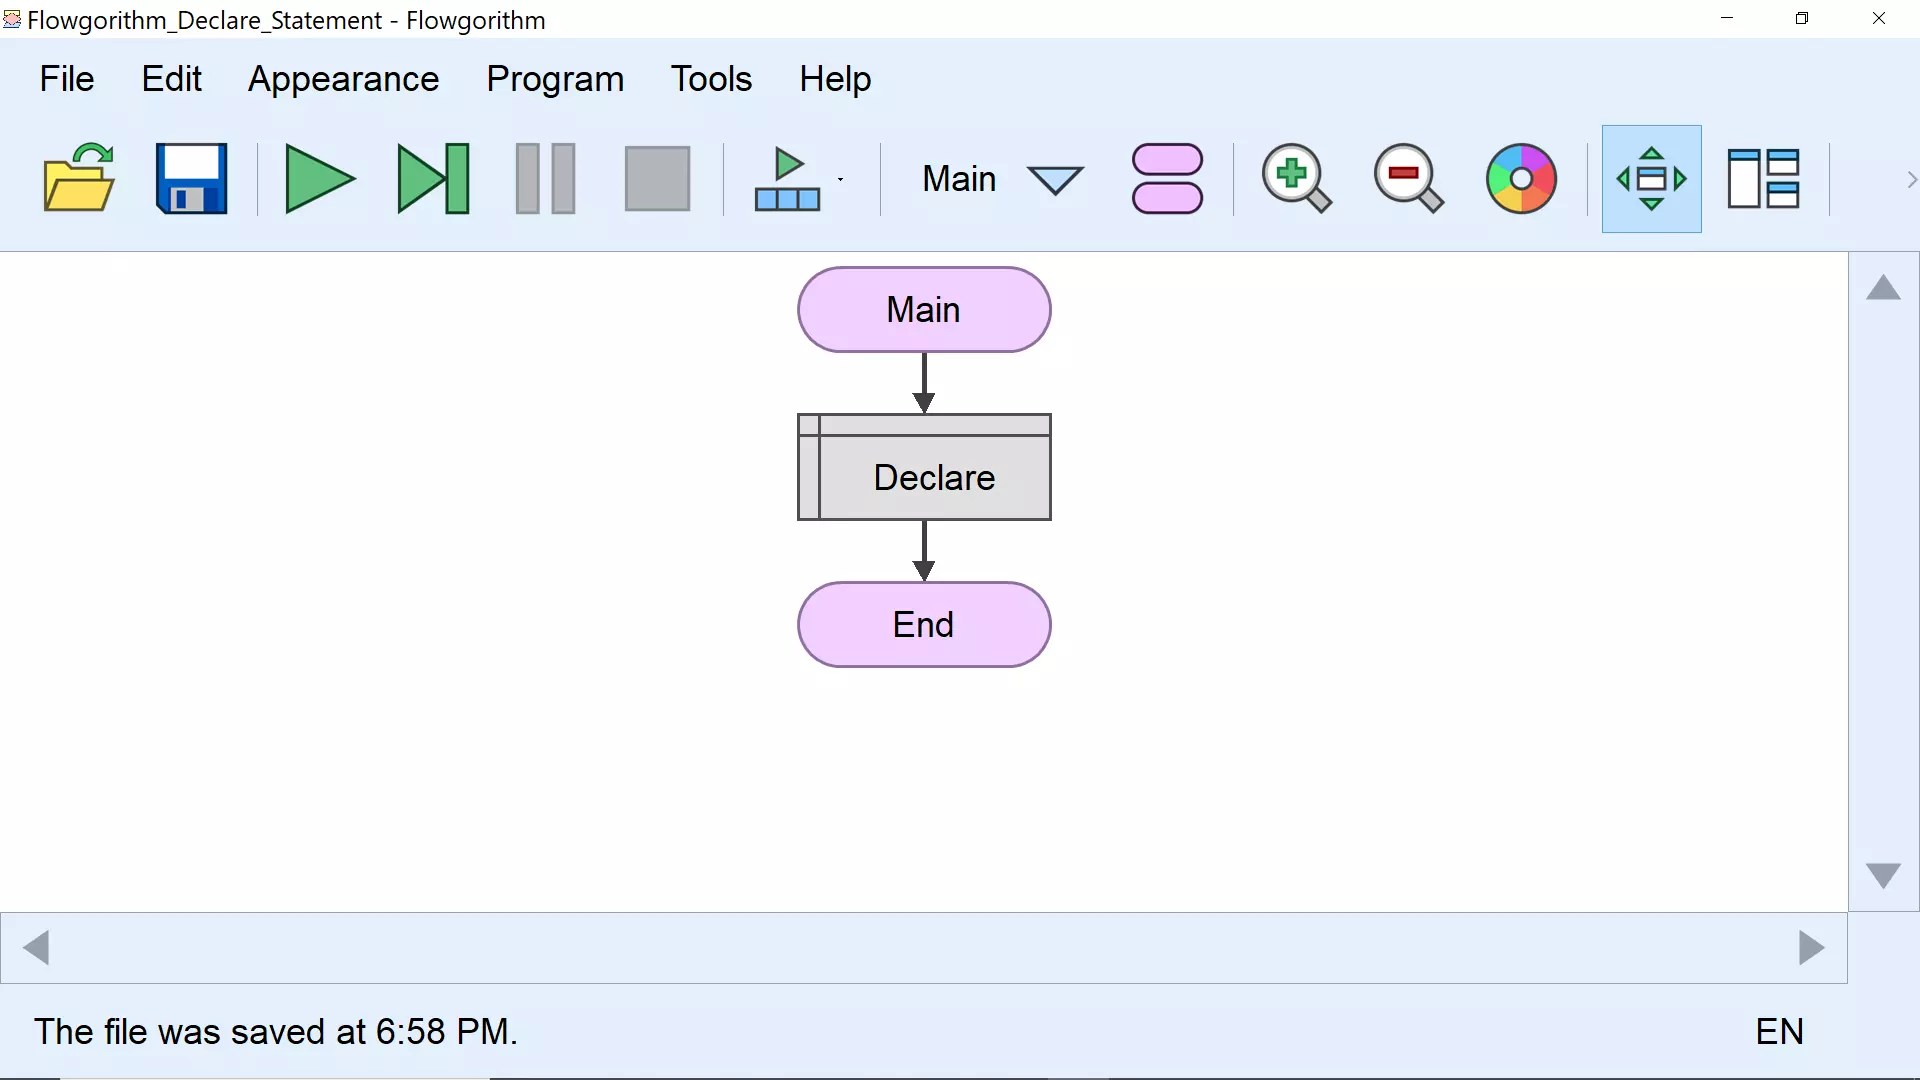Click the Stop execution square icon

click(657, 178)
